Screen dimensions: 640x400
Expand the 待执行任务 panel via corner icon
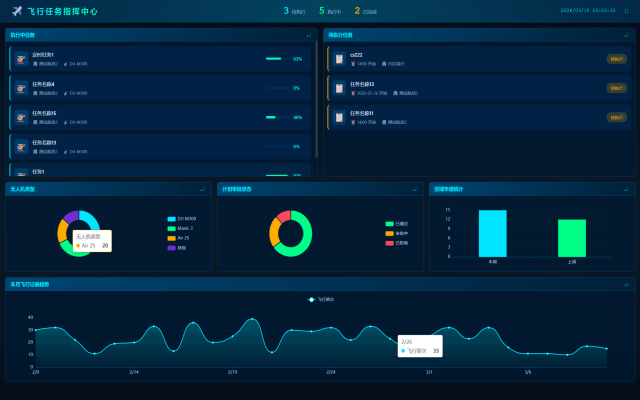pos(626,35)
